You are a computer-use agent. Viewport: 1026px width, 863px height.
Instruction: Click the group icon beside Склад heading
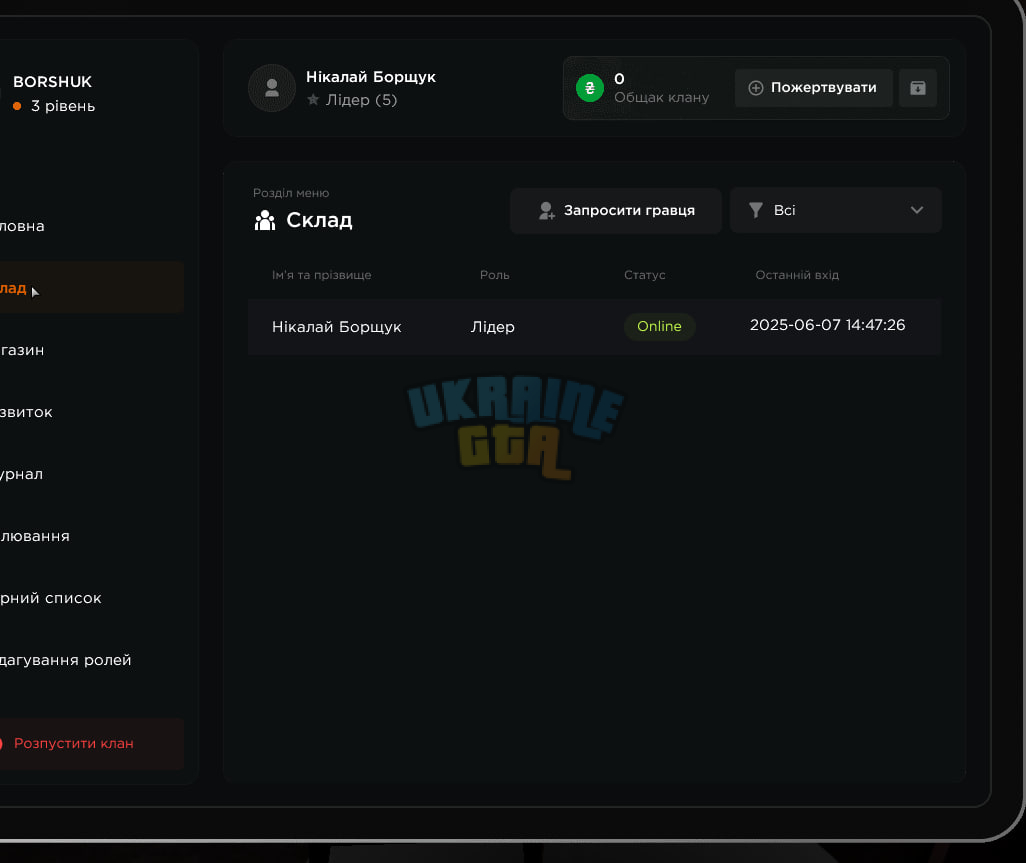pyautogui.click(x=264, y=220)
